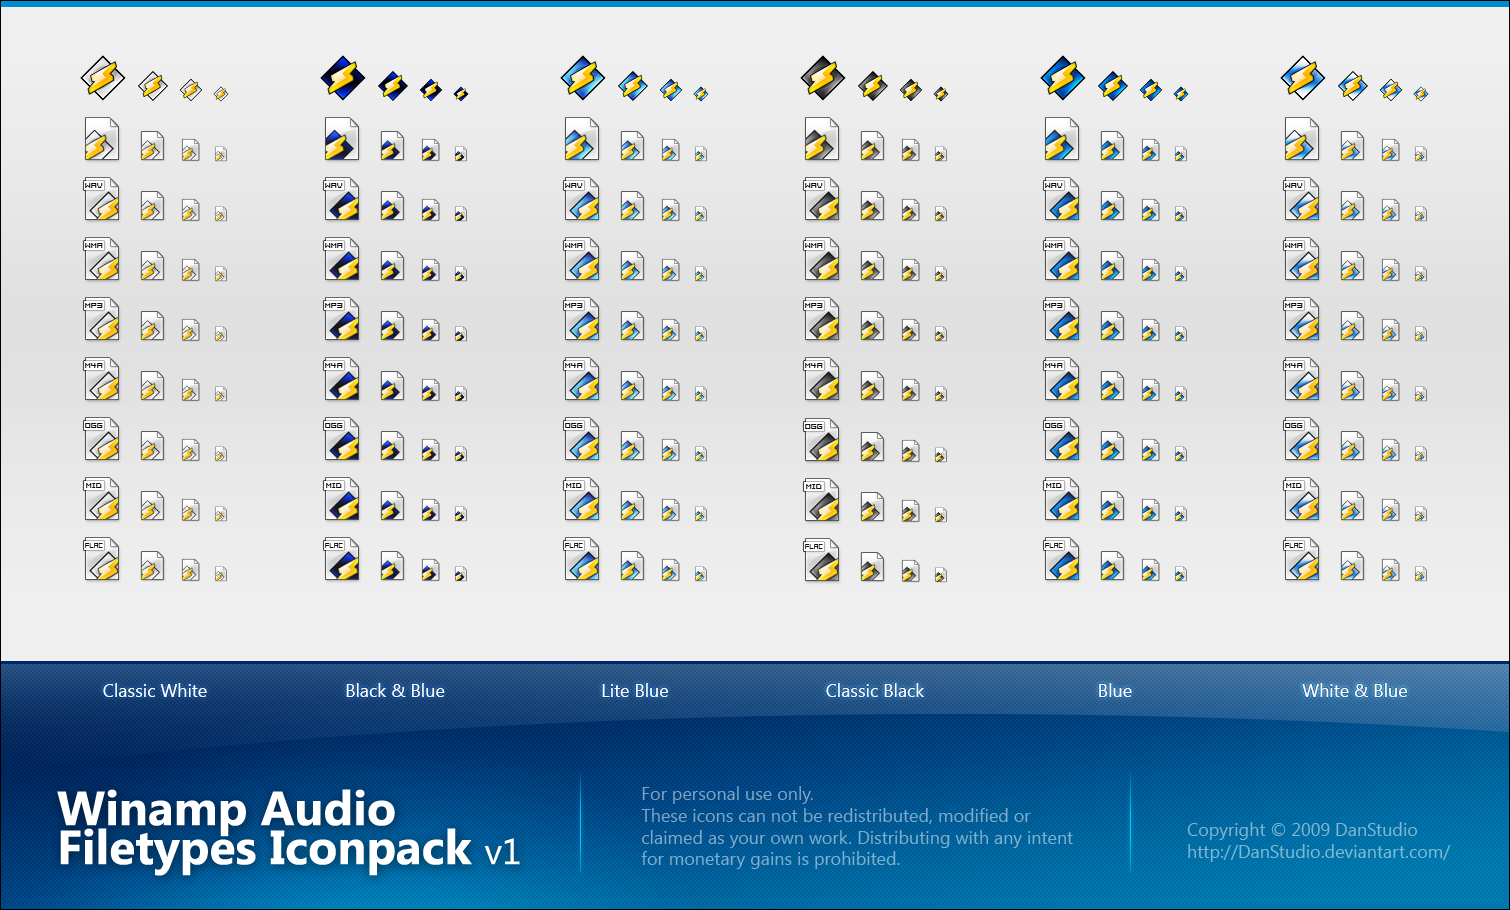Select the large WAV file icon in Black & Blue set
The image size is (1510, 910).
(x=342, y=199)
